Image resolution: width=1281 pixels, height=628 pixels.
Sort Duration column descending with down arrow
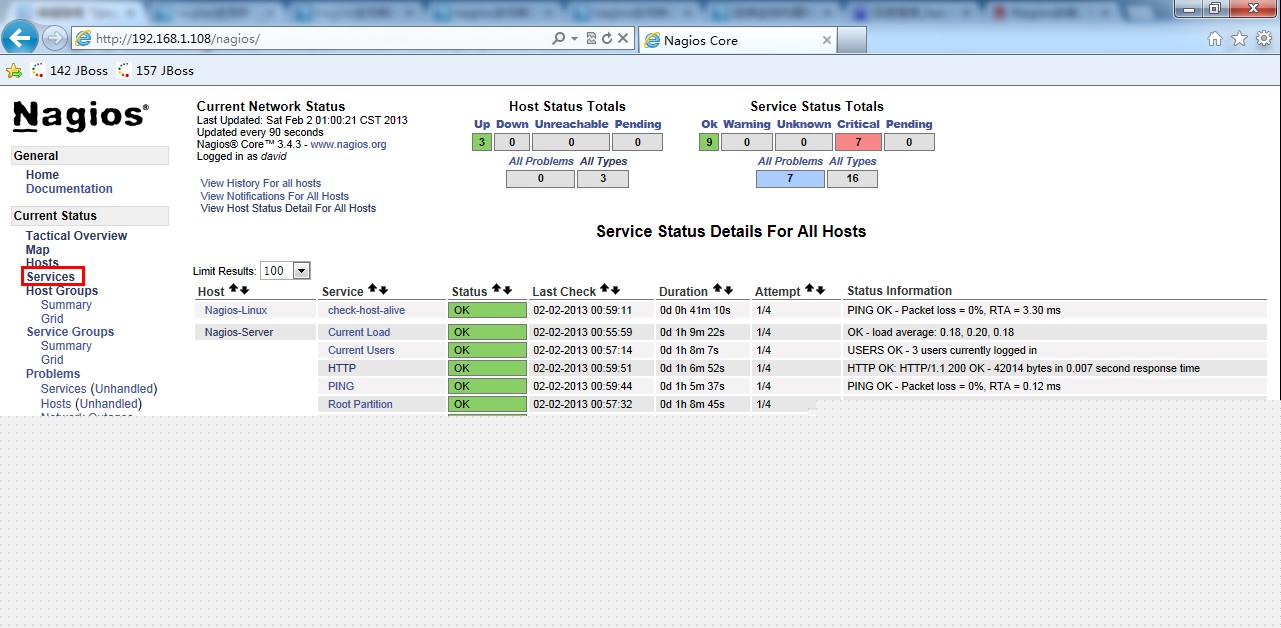[728, 290]
